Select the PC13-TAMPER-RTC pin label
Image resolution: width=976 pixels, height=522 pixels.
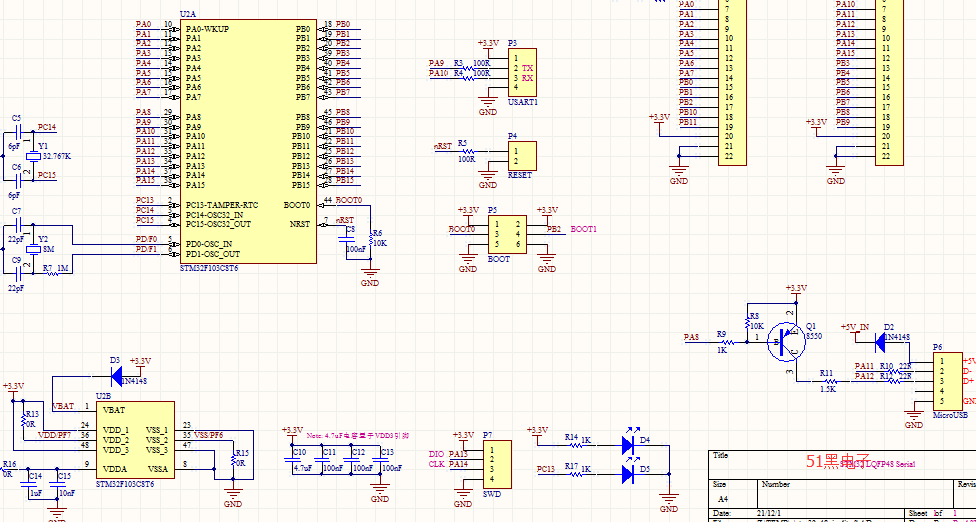222,205
